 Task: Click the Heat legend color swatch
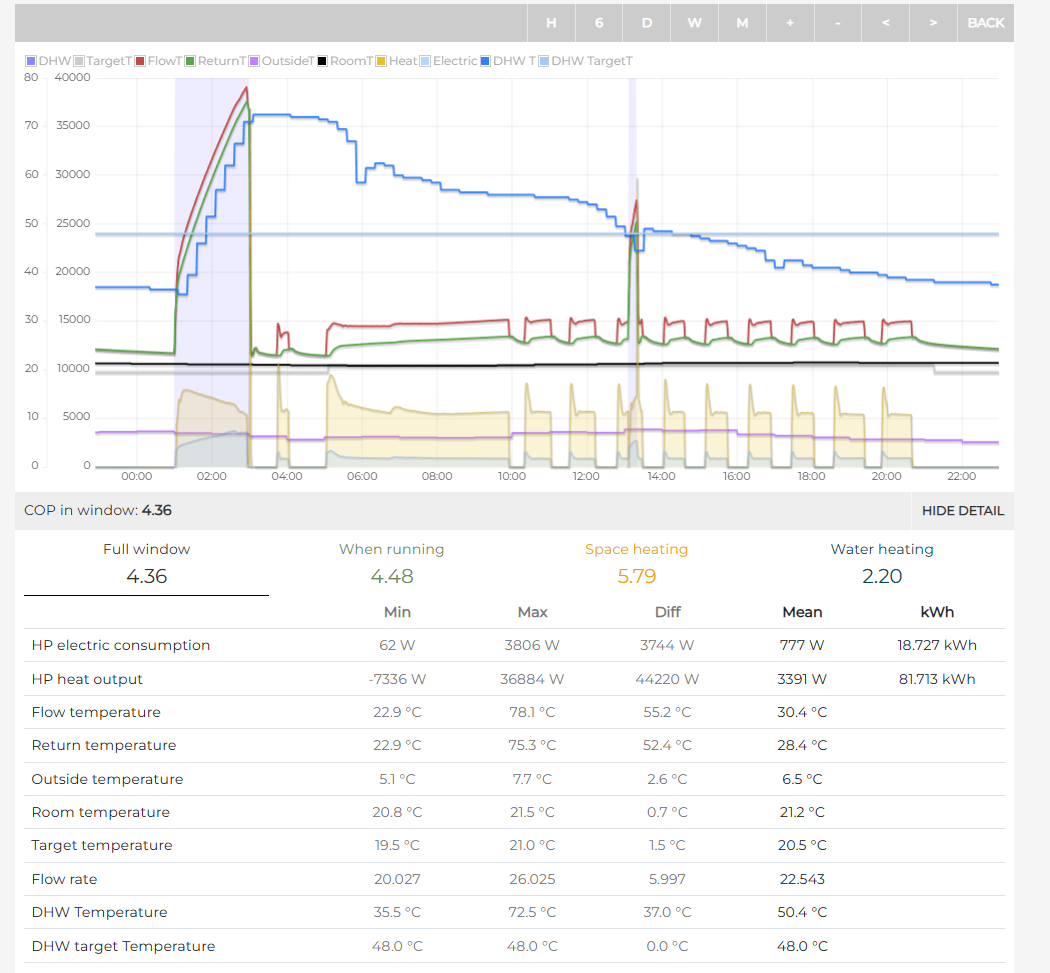(x=381, y=61)
